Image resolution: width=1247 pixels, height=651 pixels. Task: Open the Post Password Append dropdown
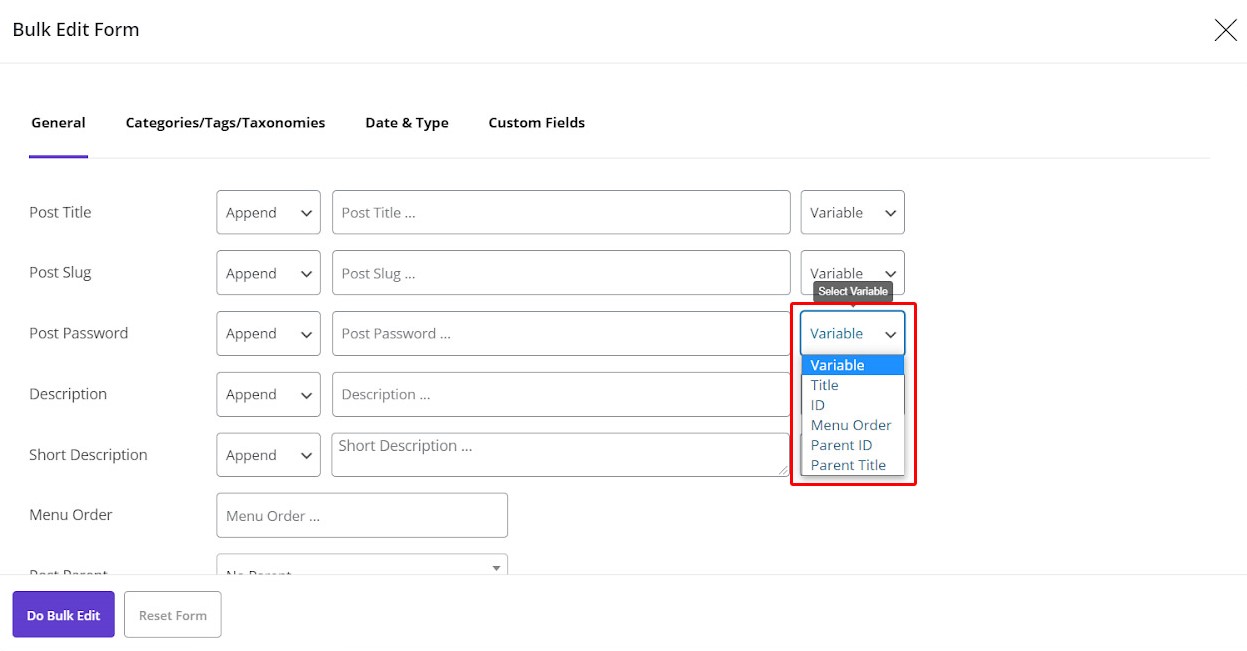268,333
